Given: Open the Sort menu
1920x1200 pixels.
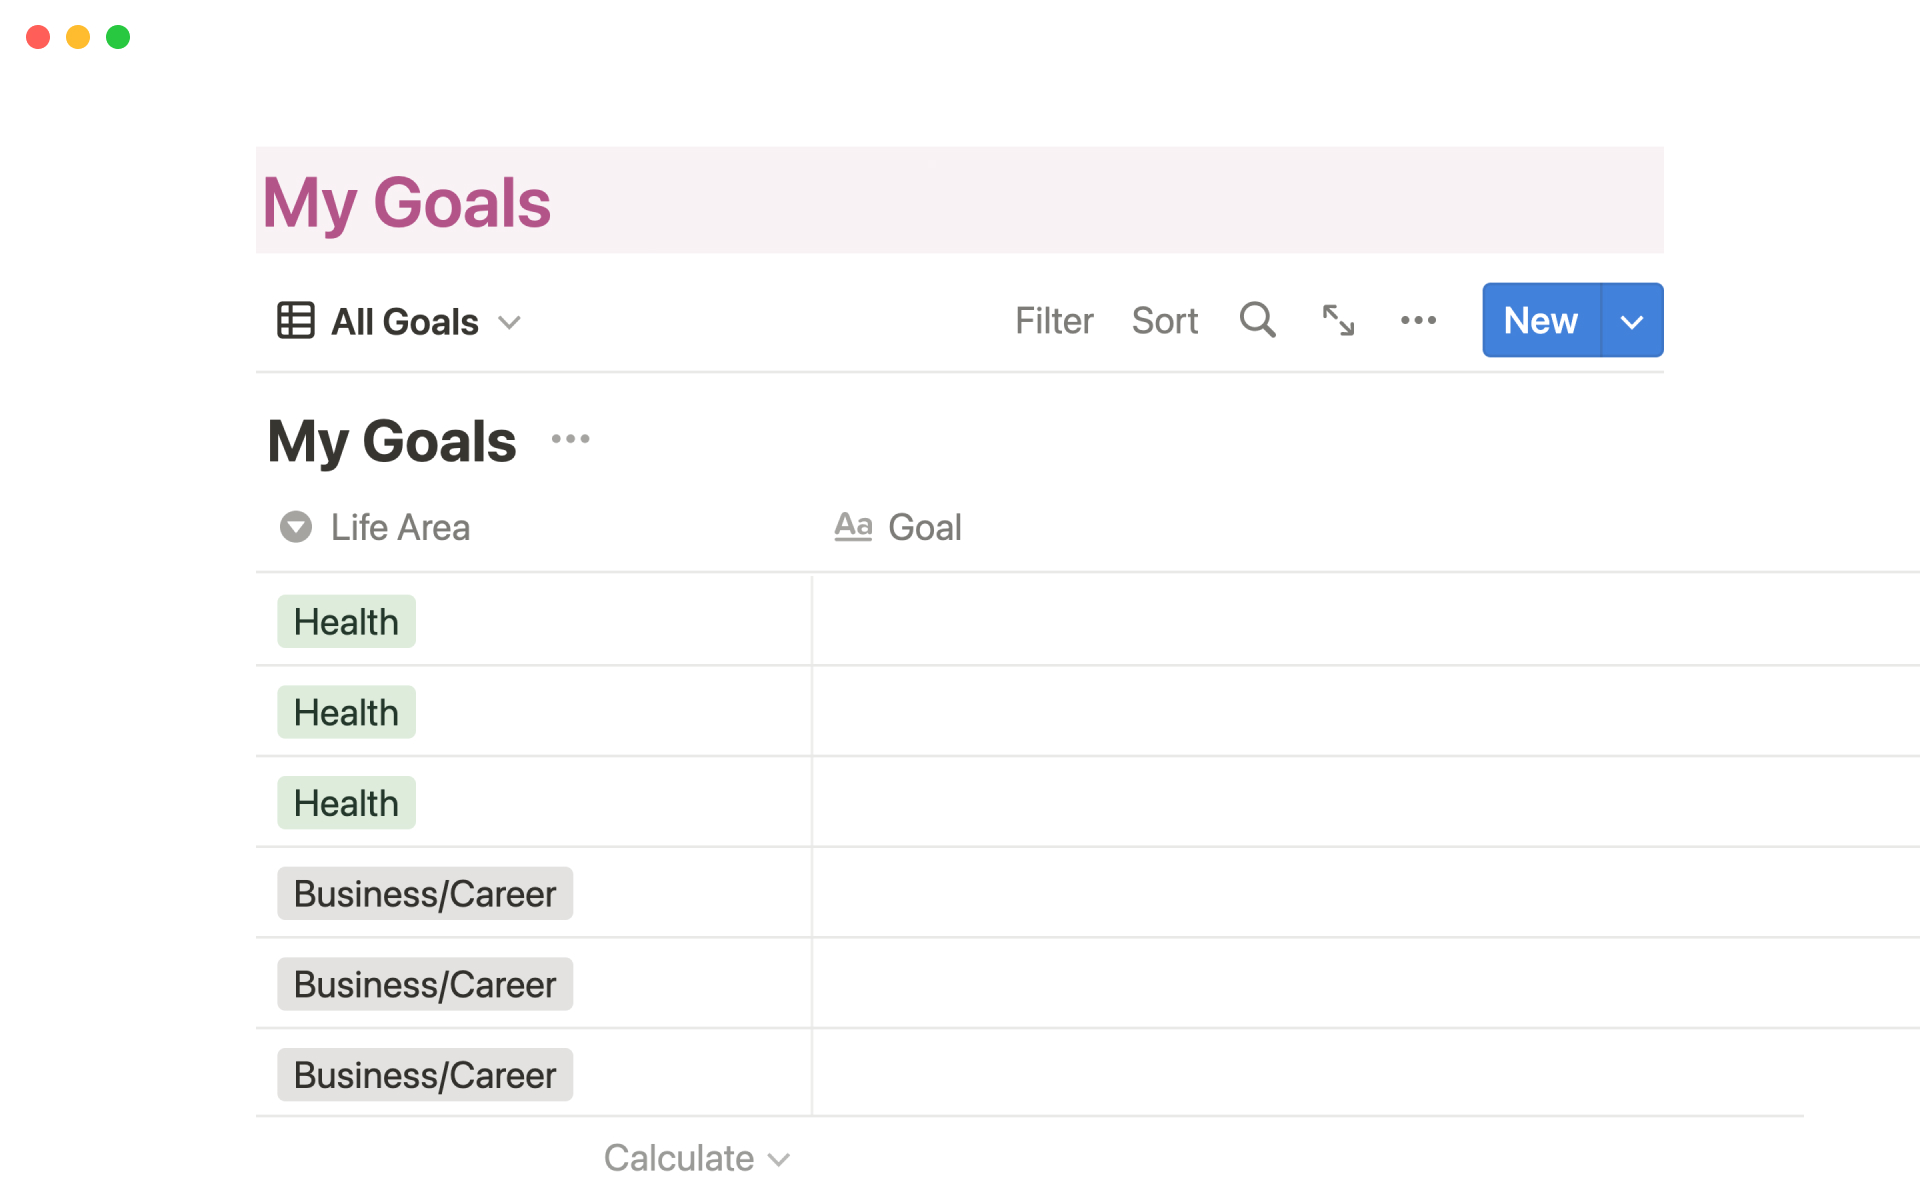Looking at the screenshot, I should pos(1164,320).
